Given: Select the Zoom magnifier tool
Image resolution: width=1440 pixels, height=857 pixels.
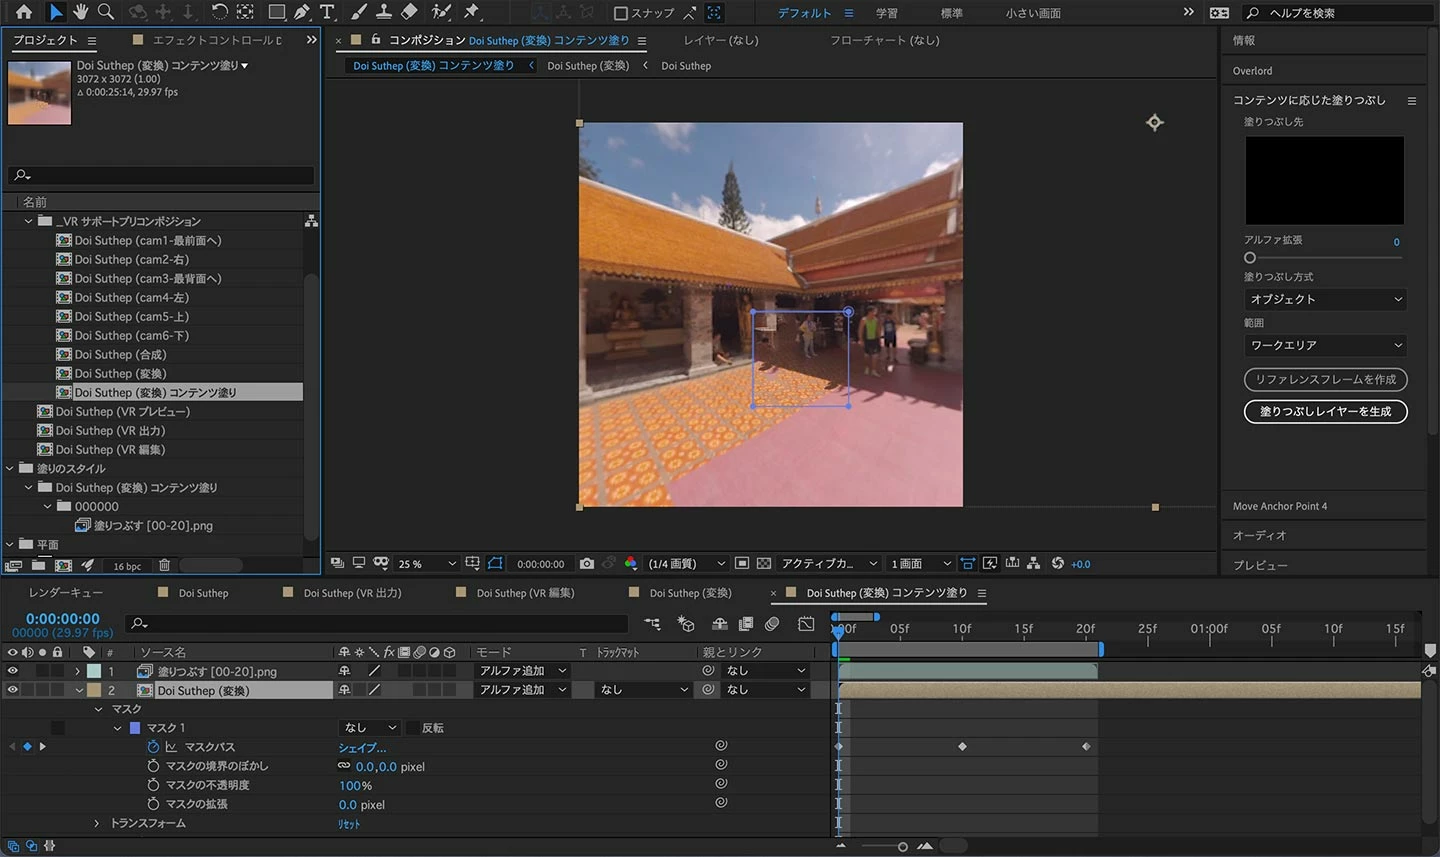Looking at the screenshot, I should tap(105, 12).
